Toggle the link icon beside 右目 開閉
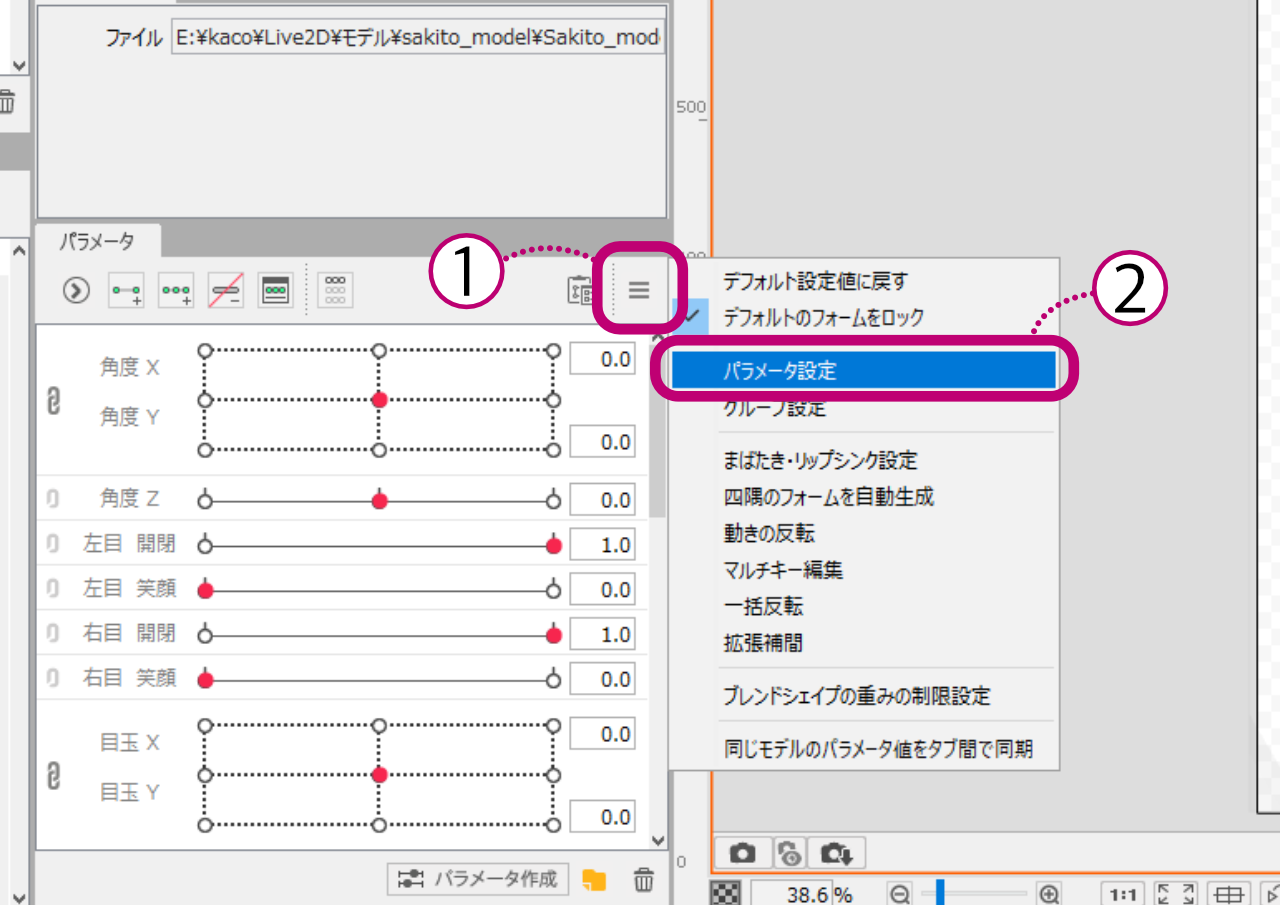Screen dimensions: 1280x905 click(x=54, y=633)
